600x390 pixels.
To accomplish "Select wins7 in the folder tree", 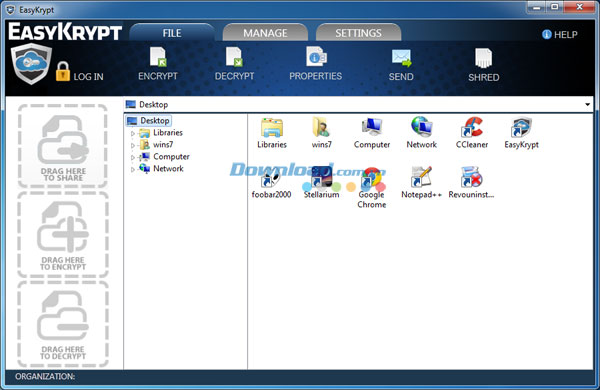I will coord(156,145).
